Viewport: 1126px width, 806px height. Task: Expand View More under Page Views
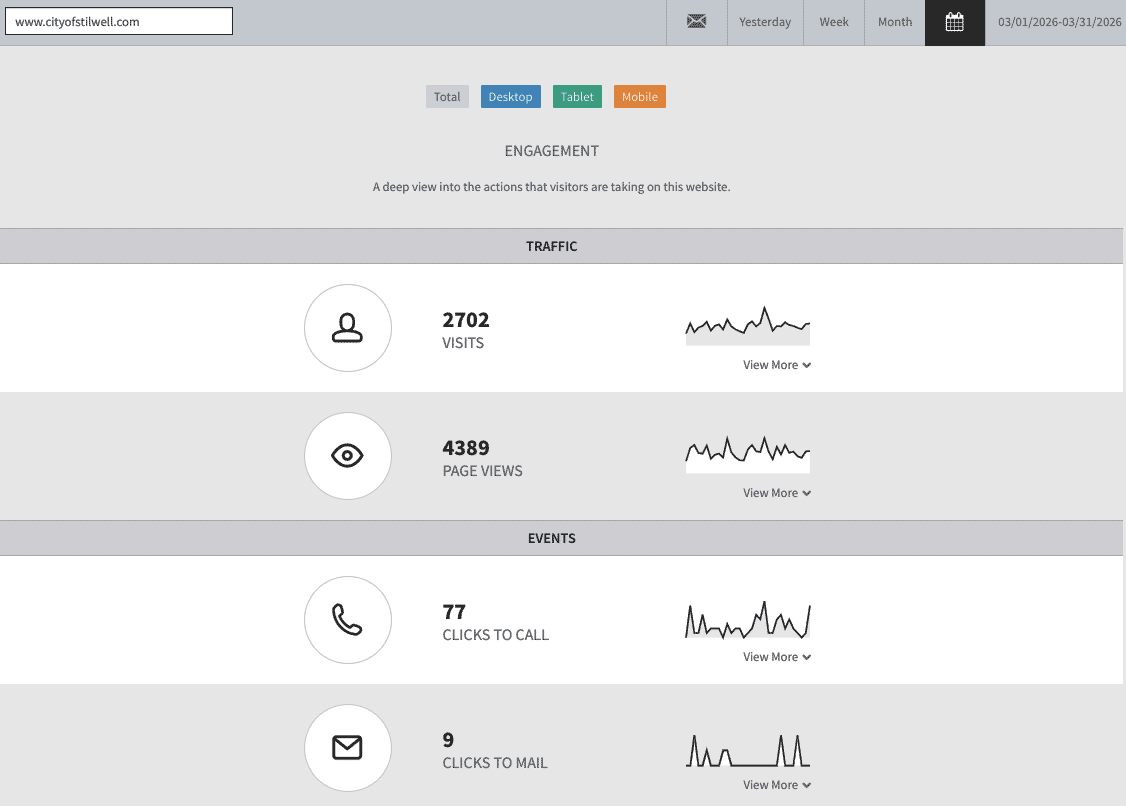coord(777,493)
